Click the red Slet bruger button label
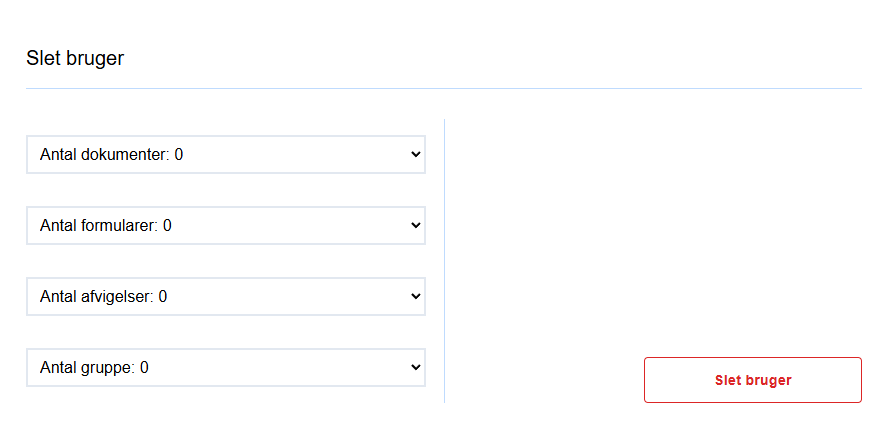 click(x=753, y=381)
